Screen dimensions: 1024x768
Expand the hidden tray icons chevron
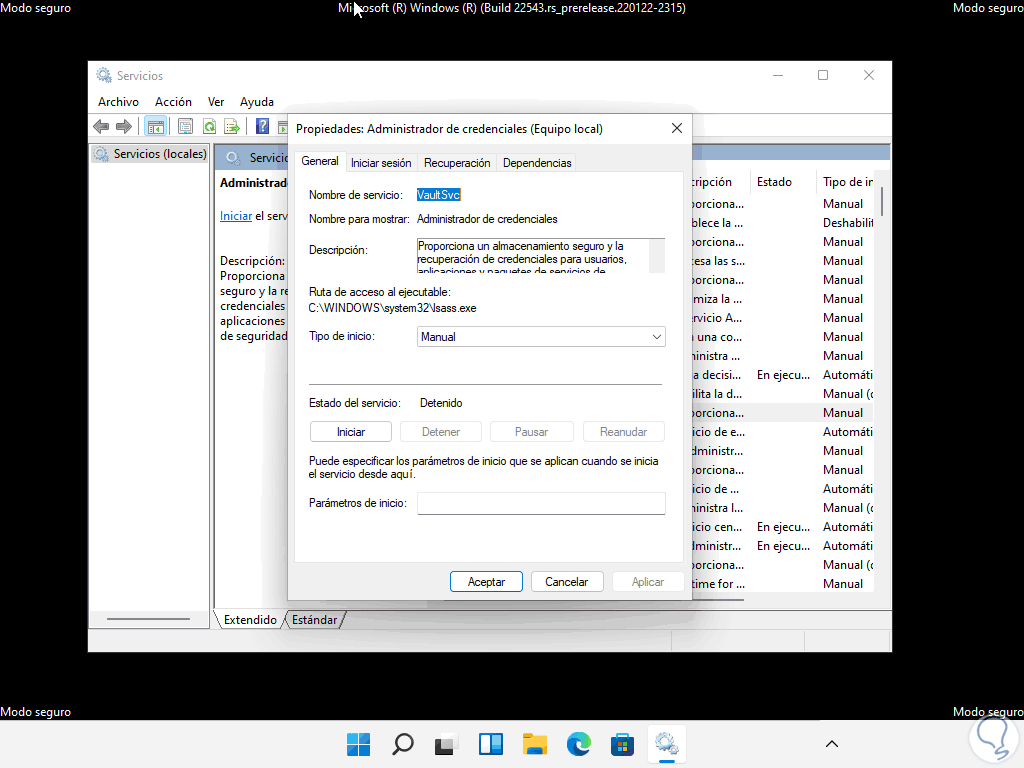pyautogui.click(x=832, y=744)
